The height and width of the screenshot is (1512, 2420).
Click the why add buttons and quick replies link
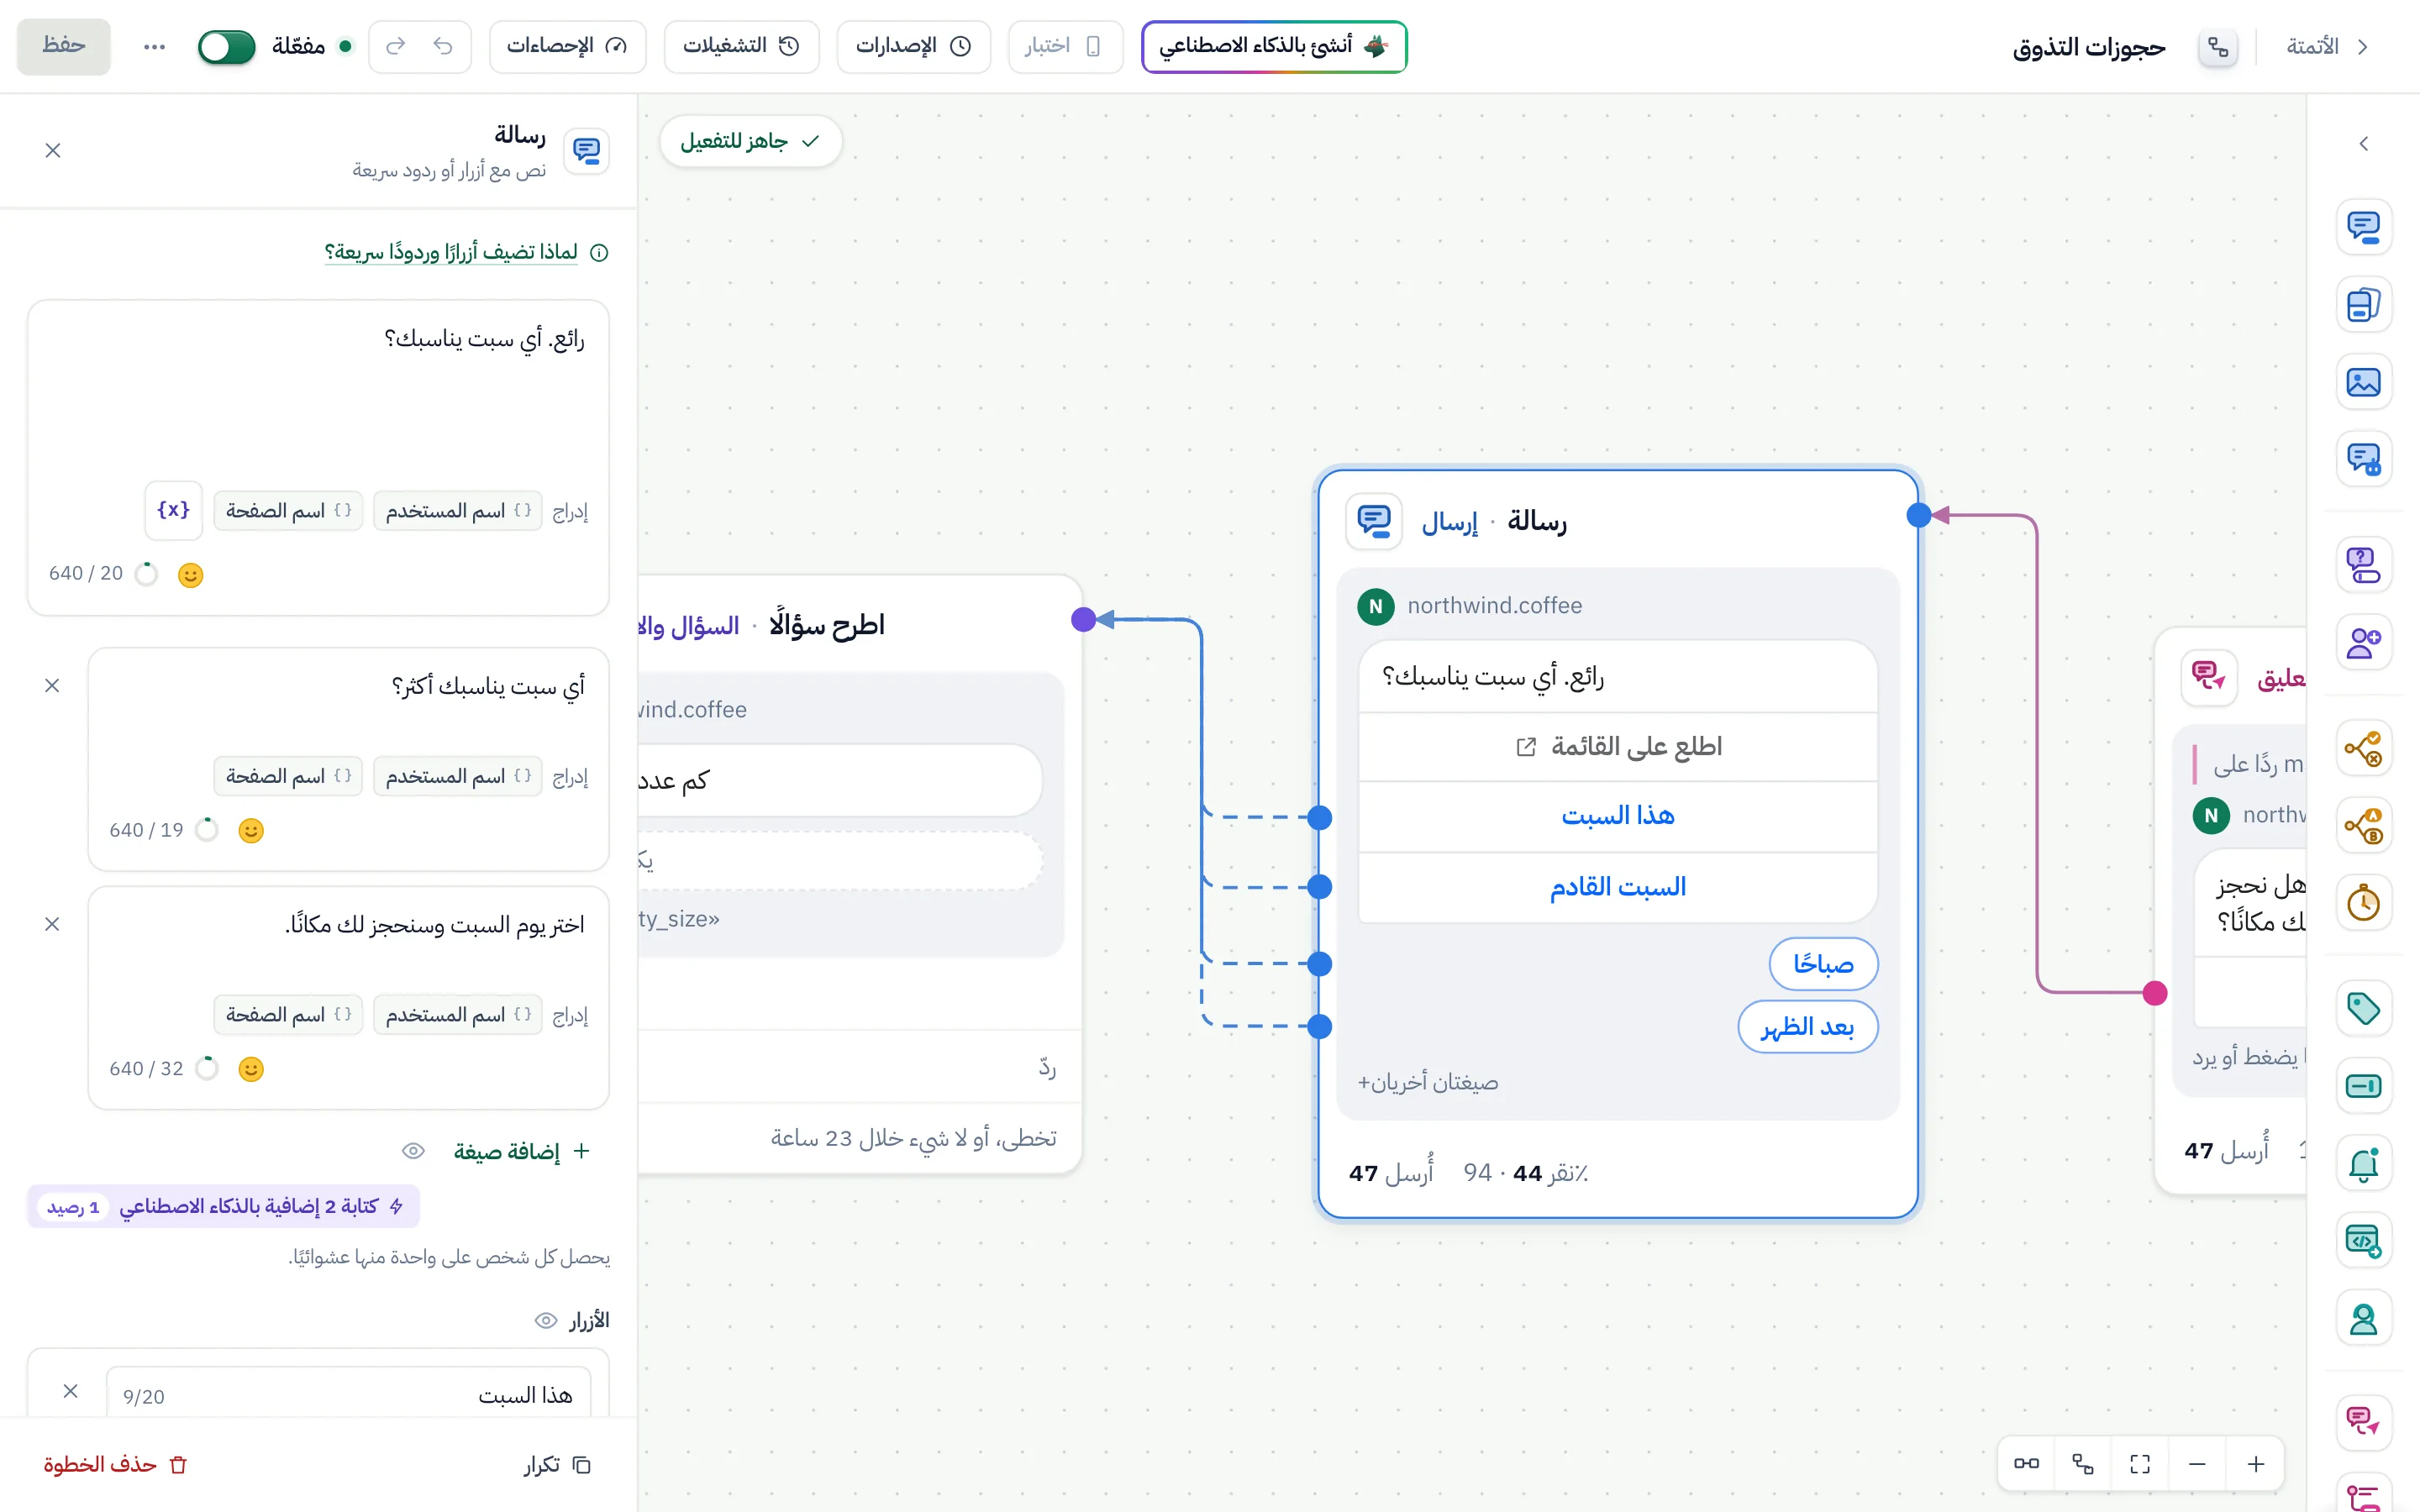click(x=466, y=252)
